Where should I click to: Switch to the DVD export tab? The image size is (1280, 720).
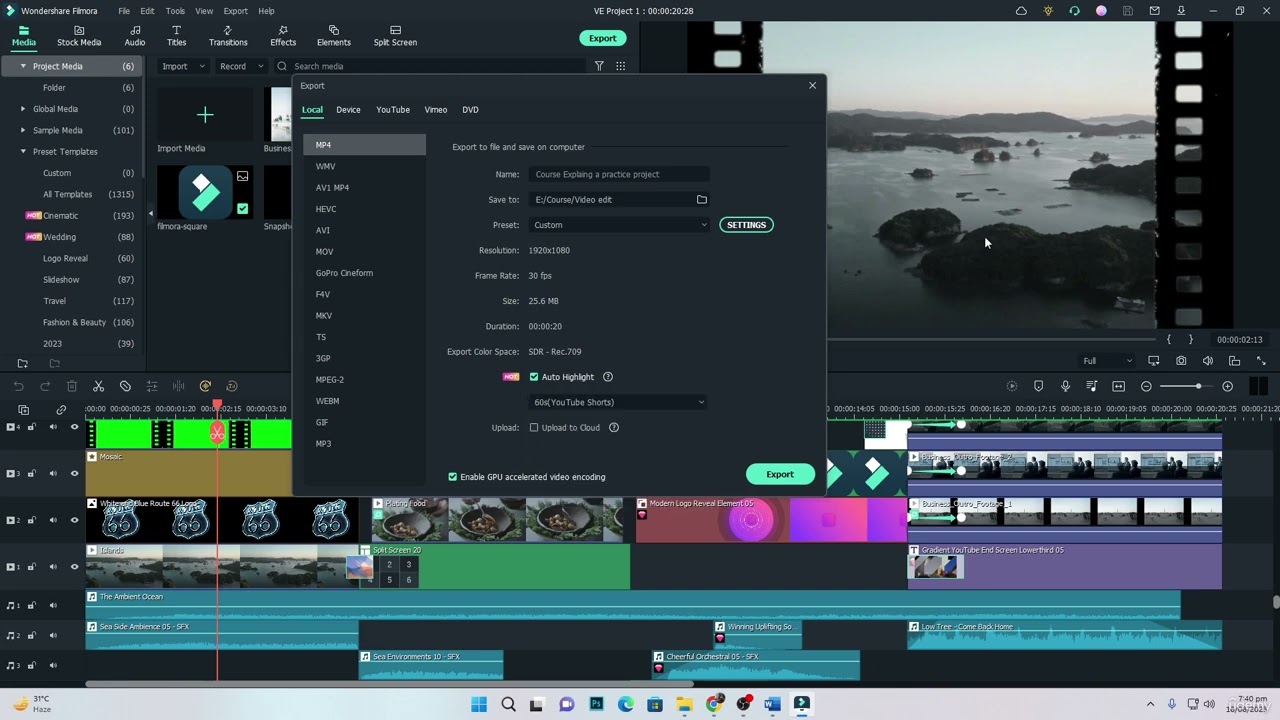(x=470, y=110)
